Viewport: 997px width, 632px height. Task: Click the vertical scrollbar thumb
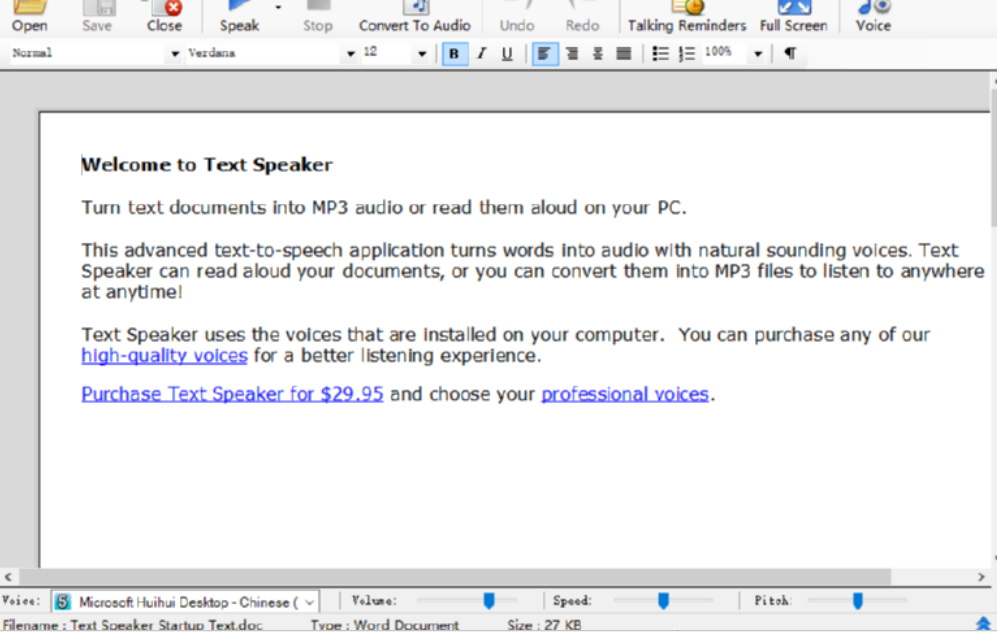pyautogui.click(x=994, y=156)
